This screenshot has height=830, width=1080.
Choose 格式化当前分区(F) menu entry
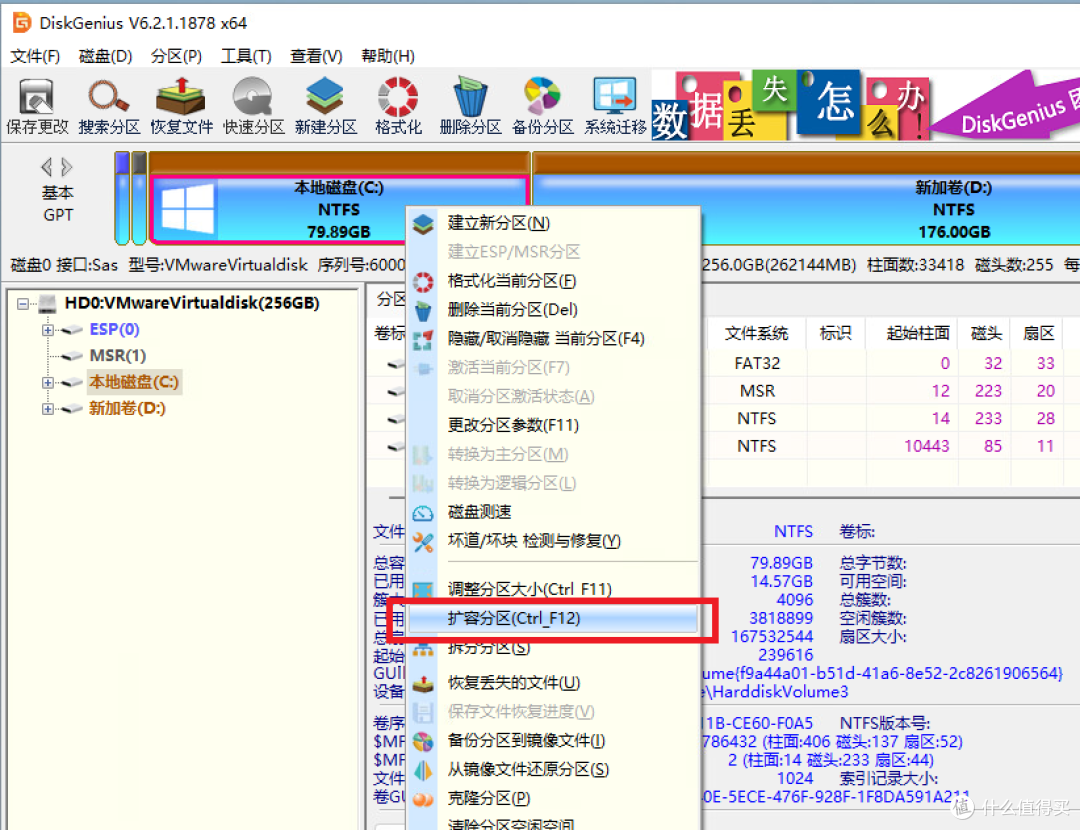tap(553, 281)
